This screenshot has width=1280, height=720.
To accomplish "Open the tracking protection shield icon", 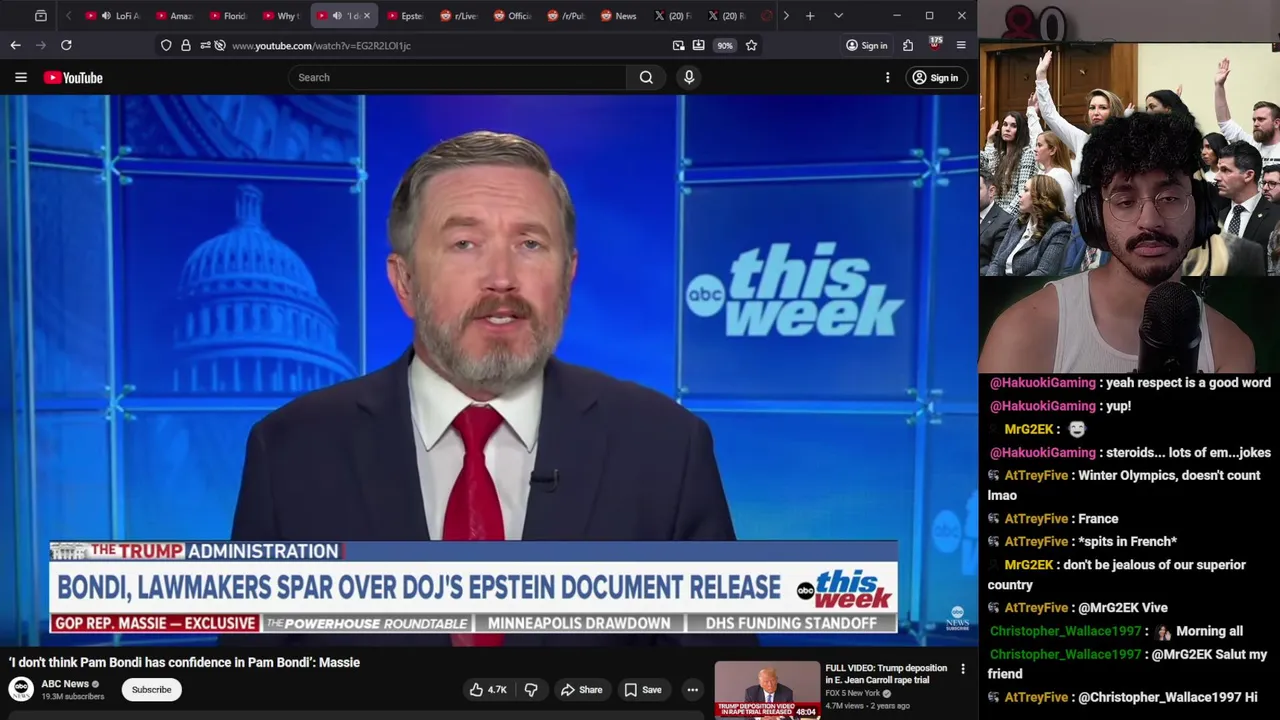I will [x=166, y=45].
